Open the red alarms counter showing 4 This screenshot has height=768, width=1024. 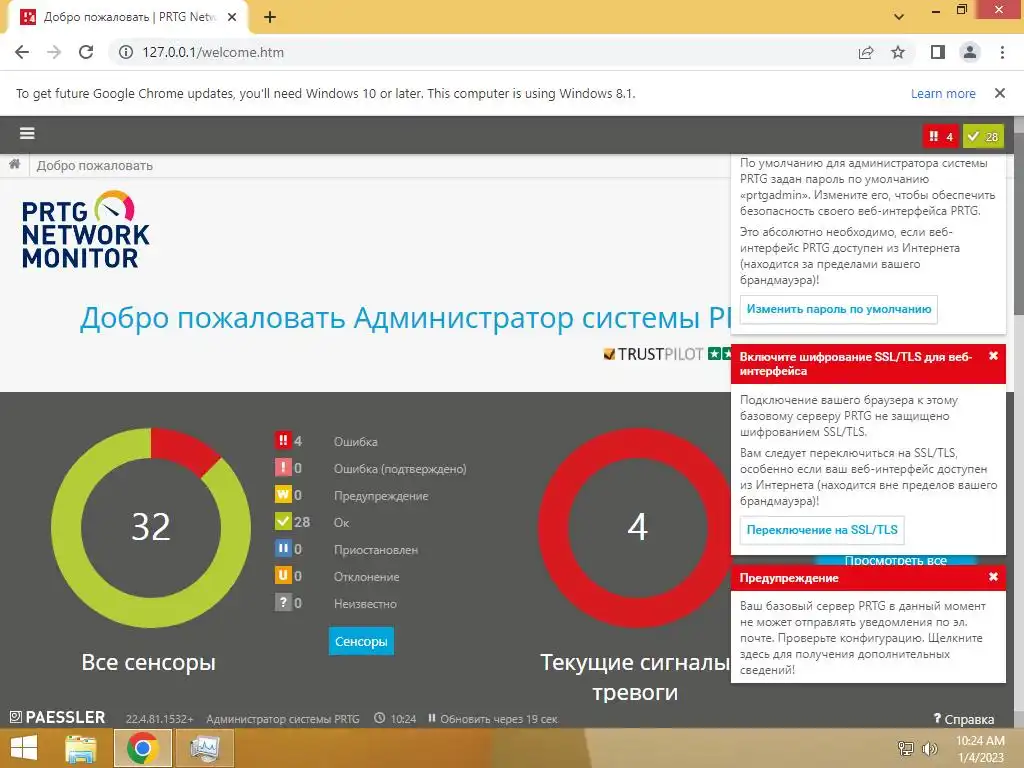coord(940,136)
